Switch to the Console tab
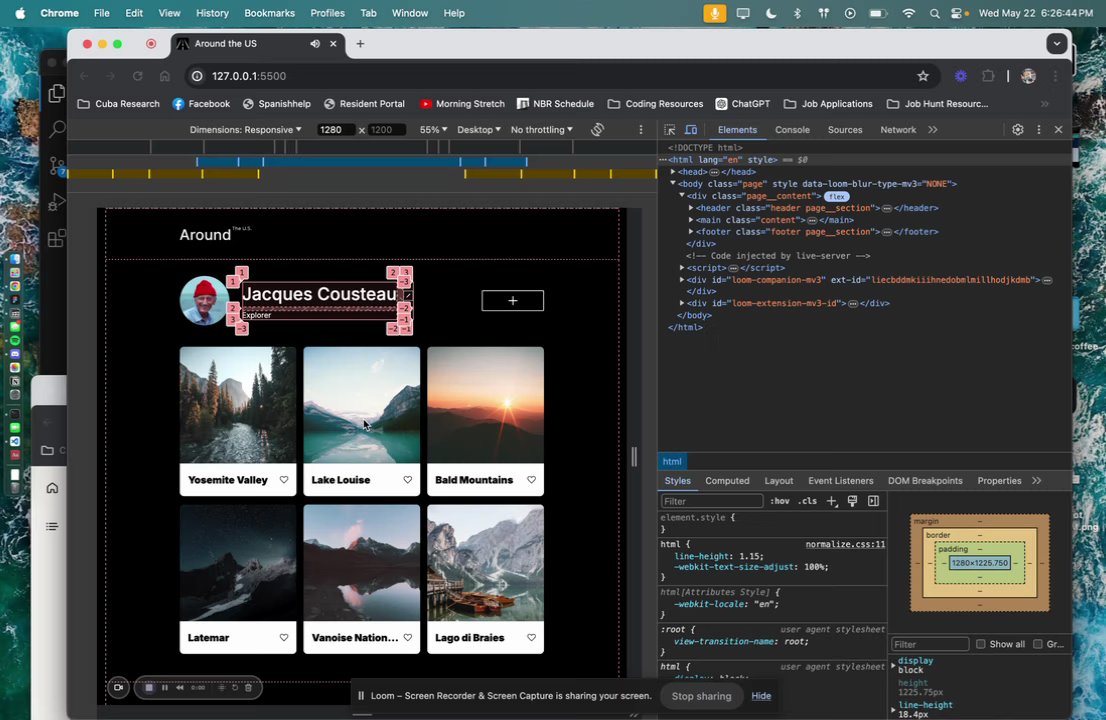 coord(792,130)
